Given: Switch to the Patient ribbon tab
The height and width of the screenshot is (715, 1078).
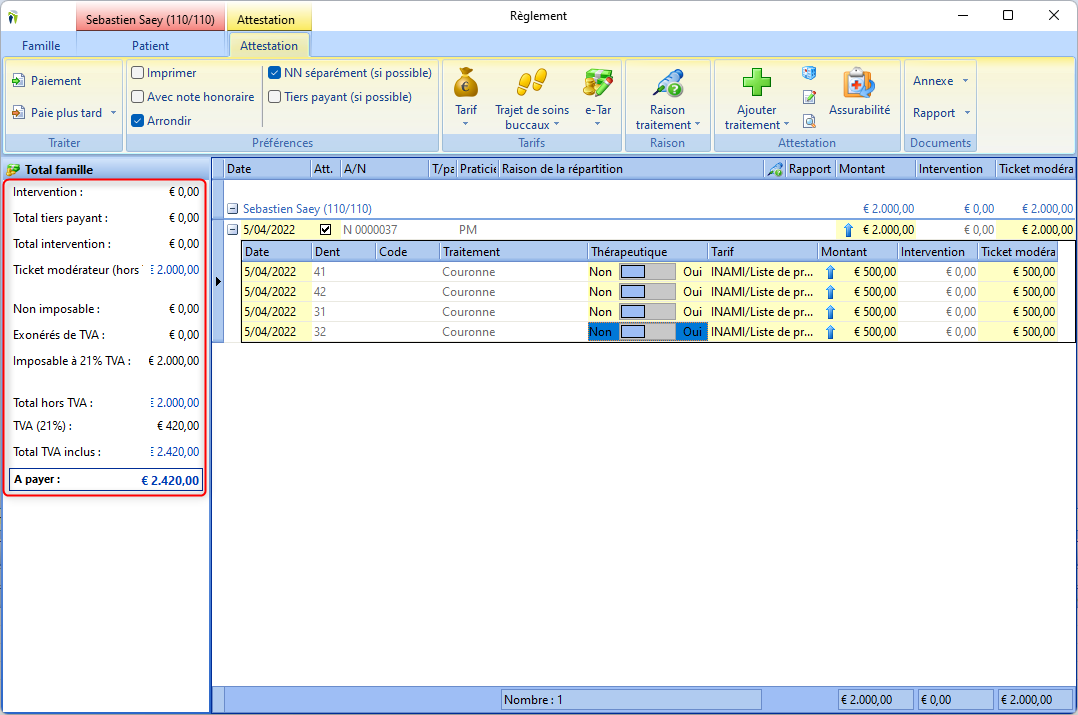Looking at the screenshot, I should 150,46.
